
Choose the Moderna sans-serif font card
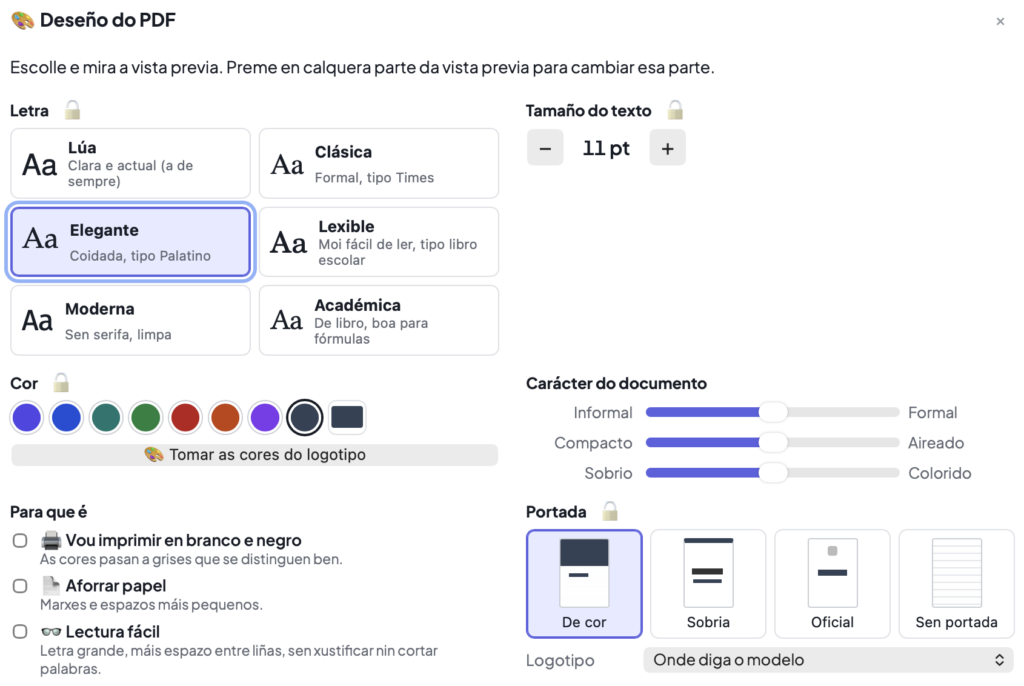tap(131, 320)
